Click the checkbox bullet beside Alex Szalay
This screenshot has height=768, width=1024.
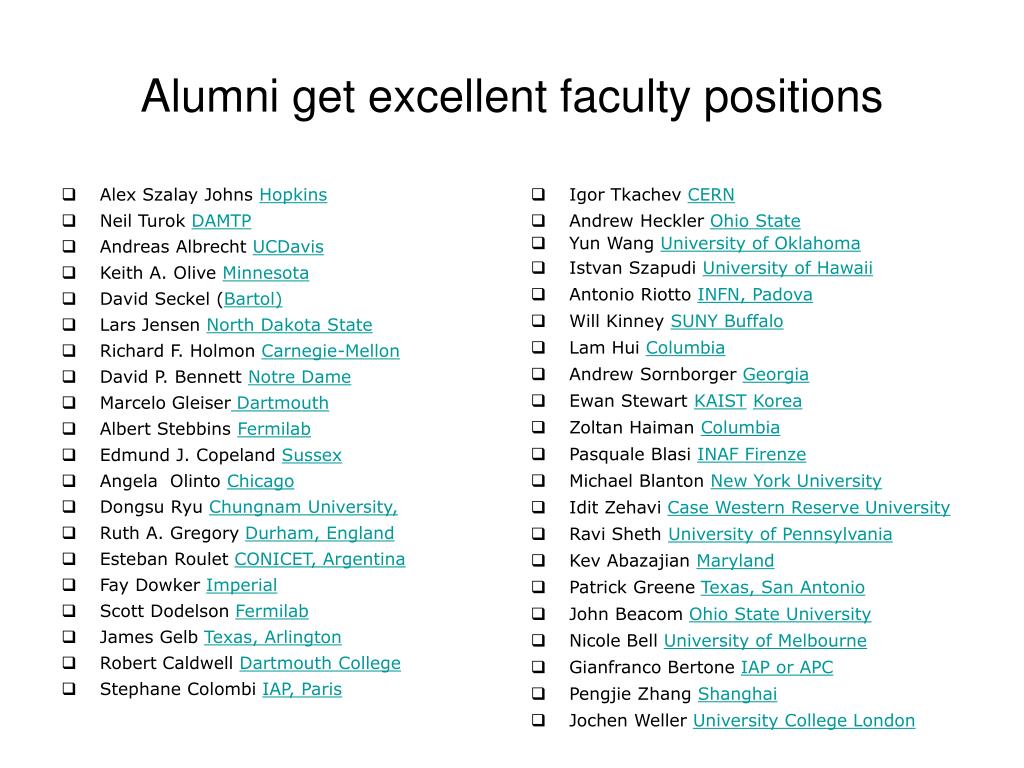(69, 194)
